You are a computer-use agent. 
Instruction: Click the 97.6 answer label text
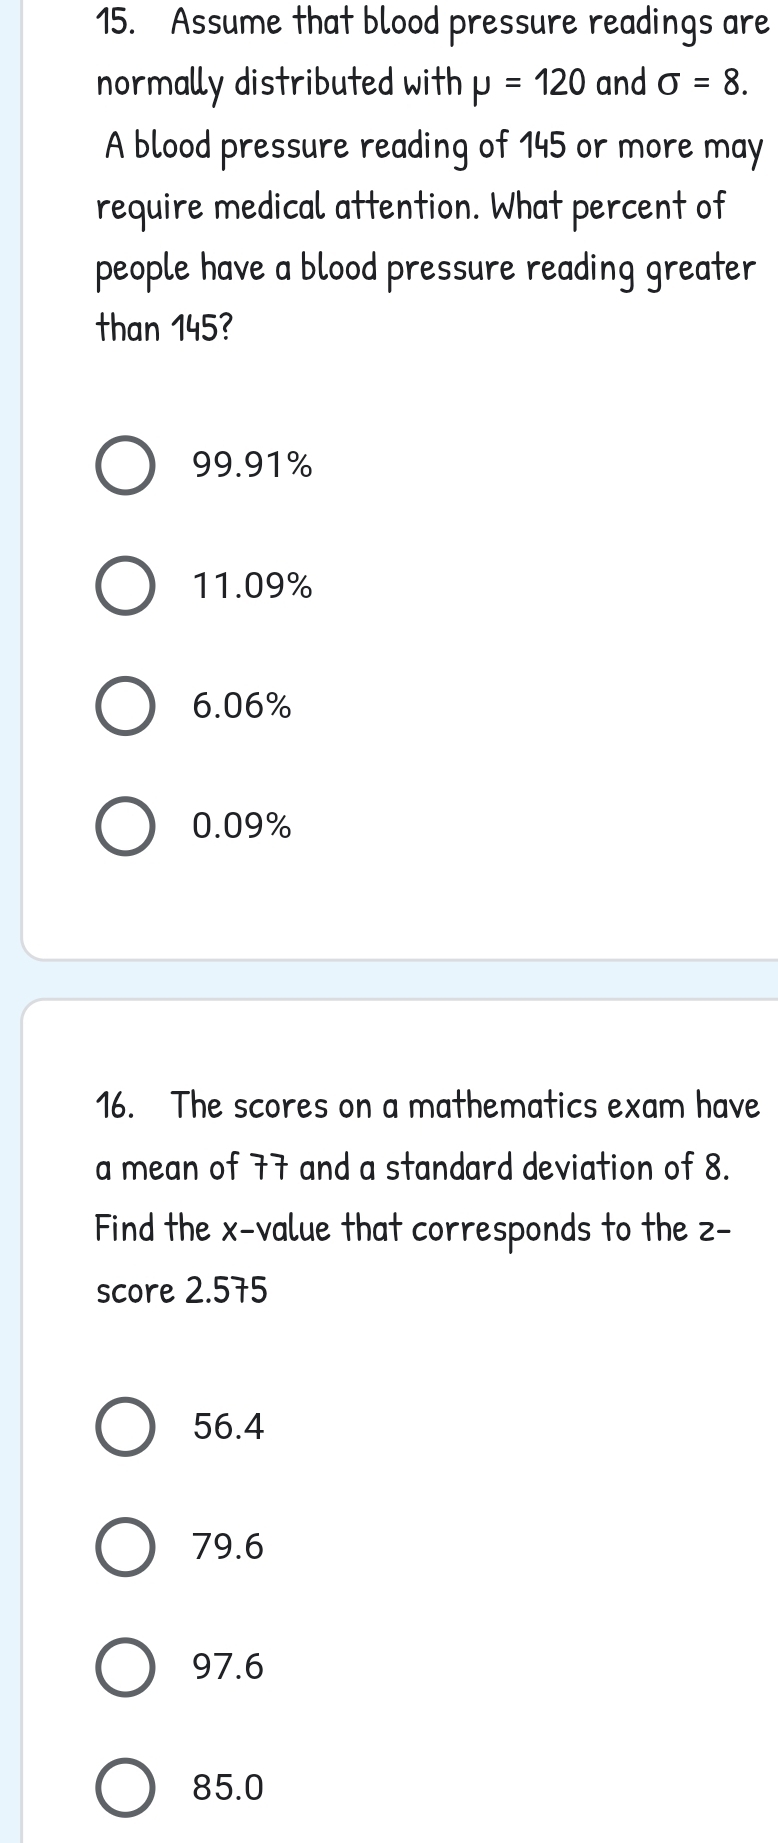[229, 1667]
